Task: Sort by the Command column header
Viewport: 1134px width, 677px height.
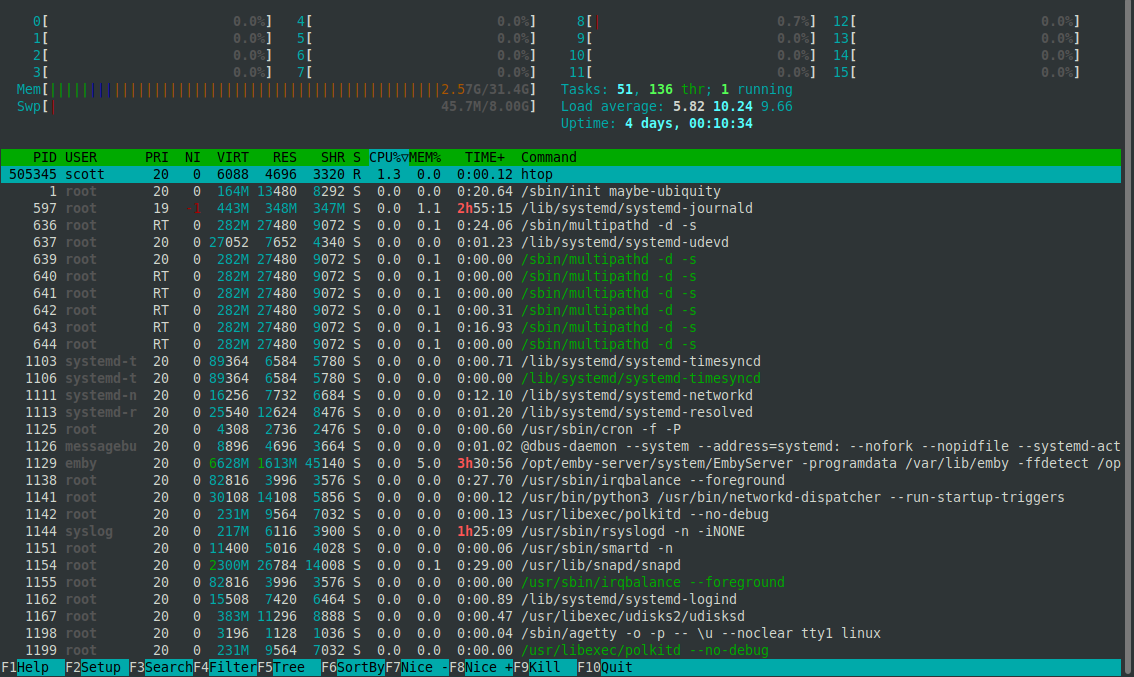Action: click(x=549, y=157)
